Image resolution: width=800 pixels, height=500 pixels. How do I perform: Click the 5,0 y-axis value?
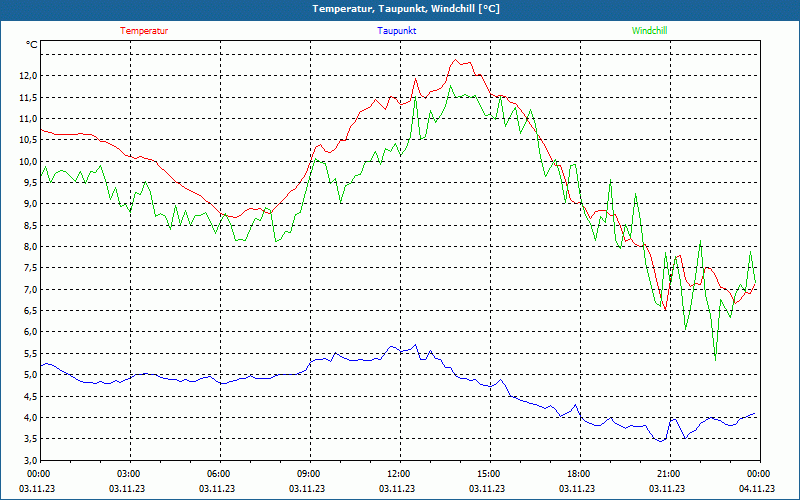30,375
